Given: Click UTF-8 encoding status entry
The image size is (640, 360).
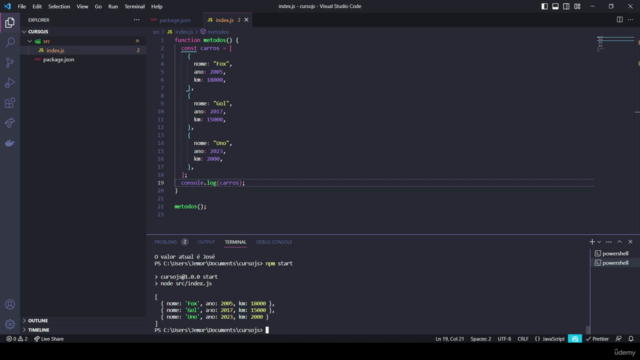Looking at the screenshot, I should [504, 339].
